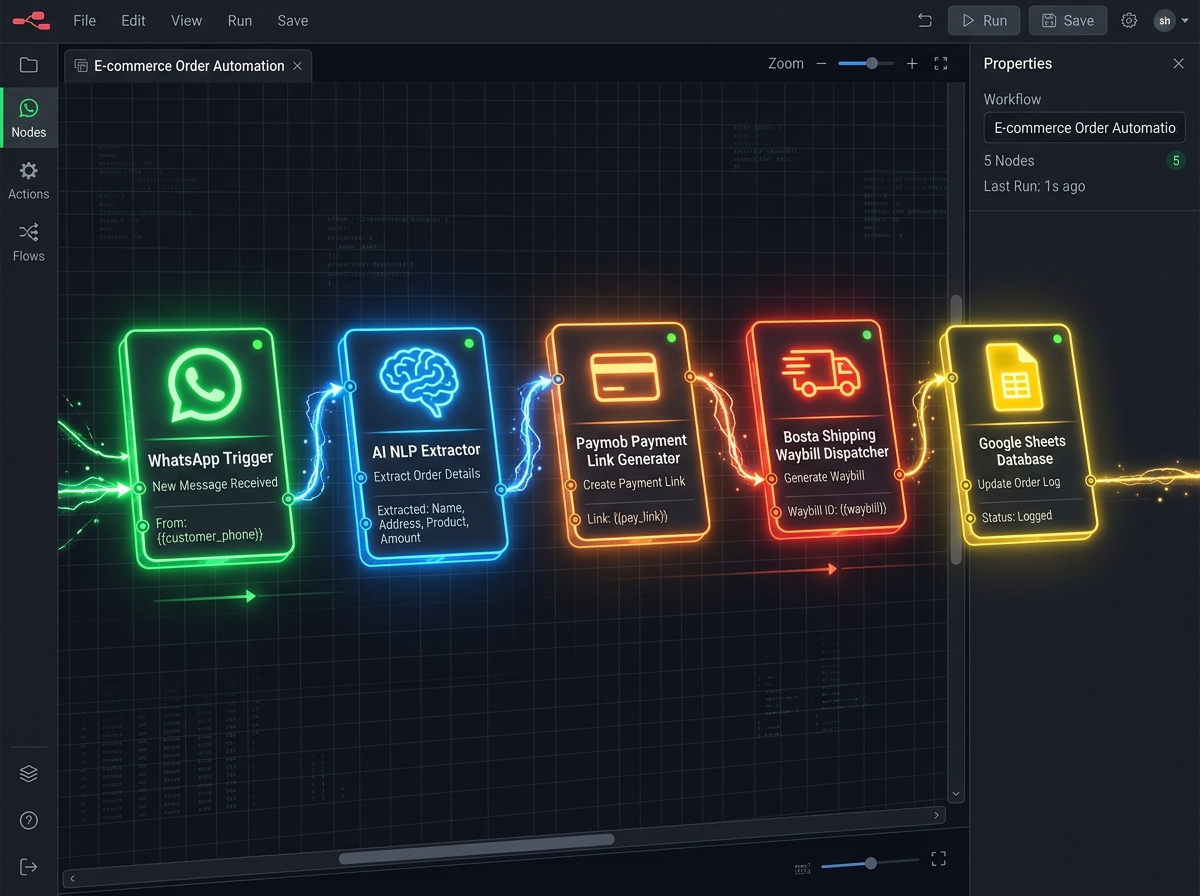Viewport: 1200px width, 896px height.
Task: Click the horizontal scrollbar right arrow
Action: pyautogui.click(x=936, y=816)
